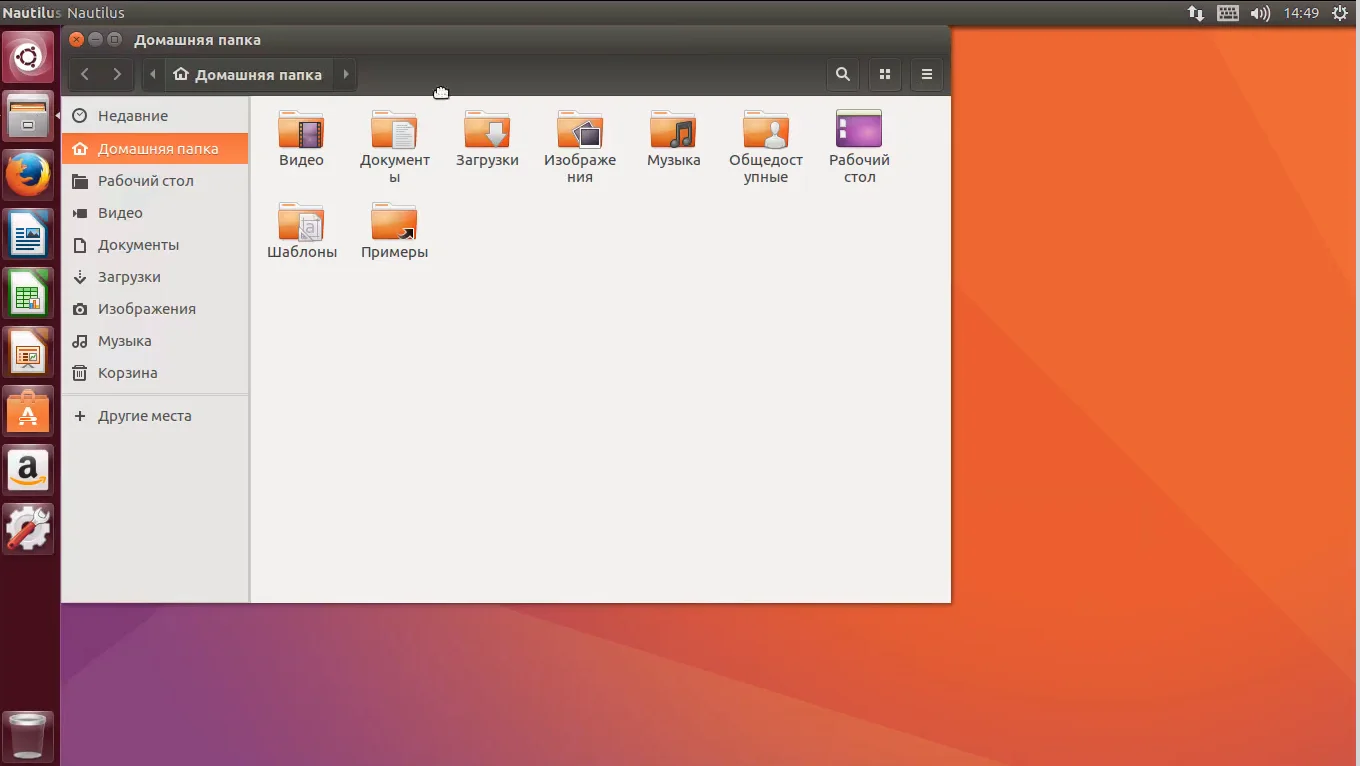Image resolution: width=1360 pixels, height=766 pixels.
Task: Select the Рабочий стол purple folder icon
Action: click(x=859, y=132)
